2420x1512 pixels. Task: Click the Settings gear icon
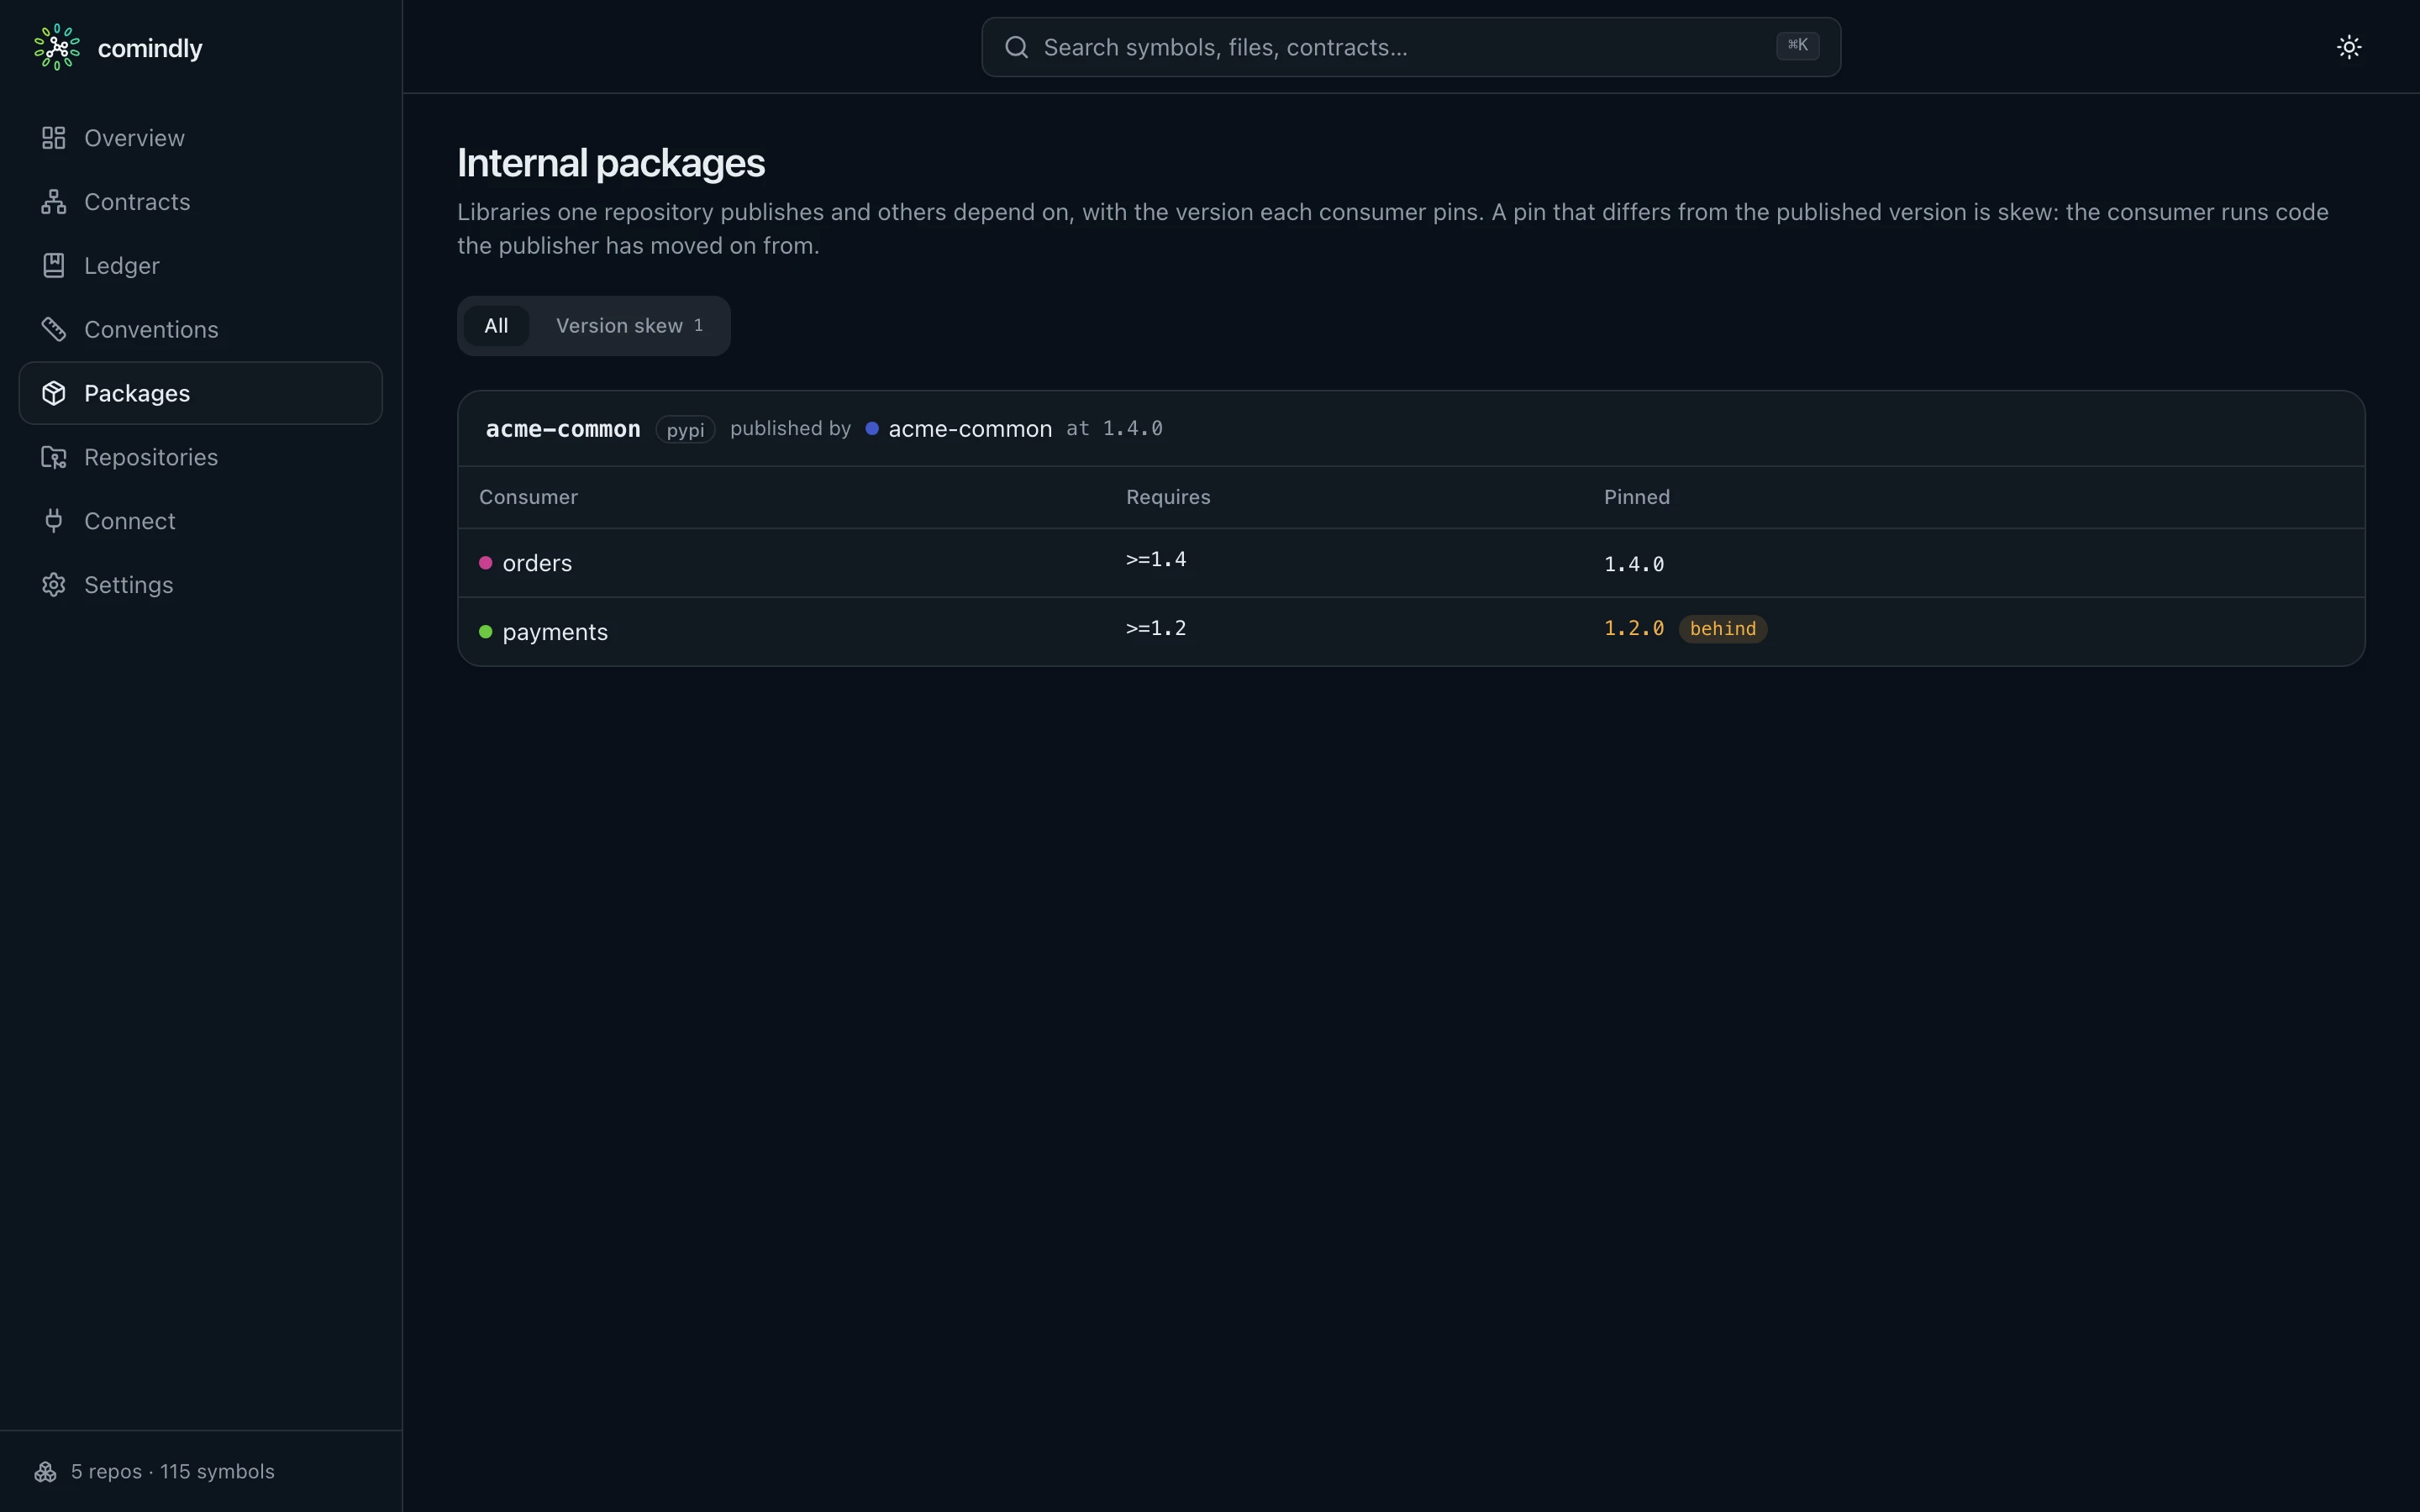click(54, 585)
